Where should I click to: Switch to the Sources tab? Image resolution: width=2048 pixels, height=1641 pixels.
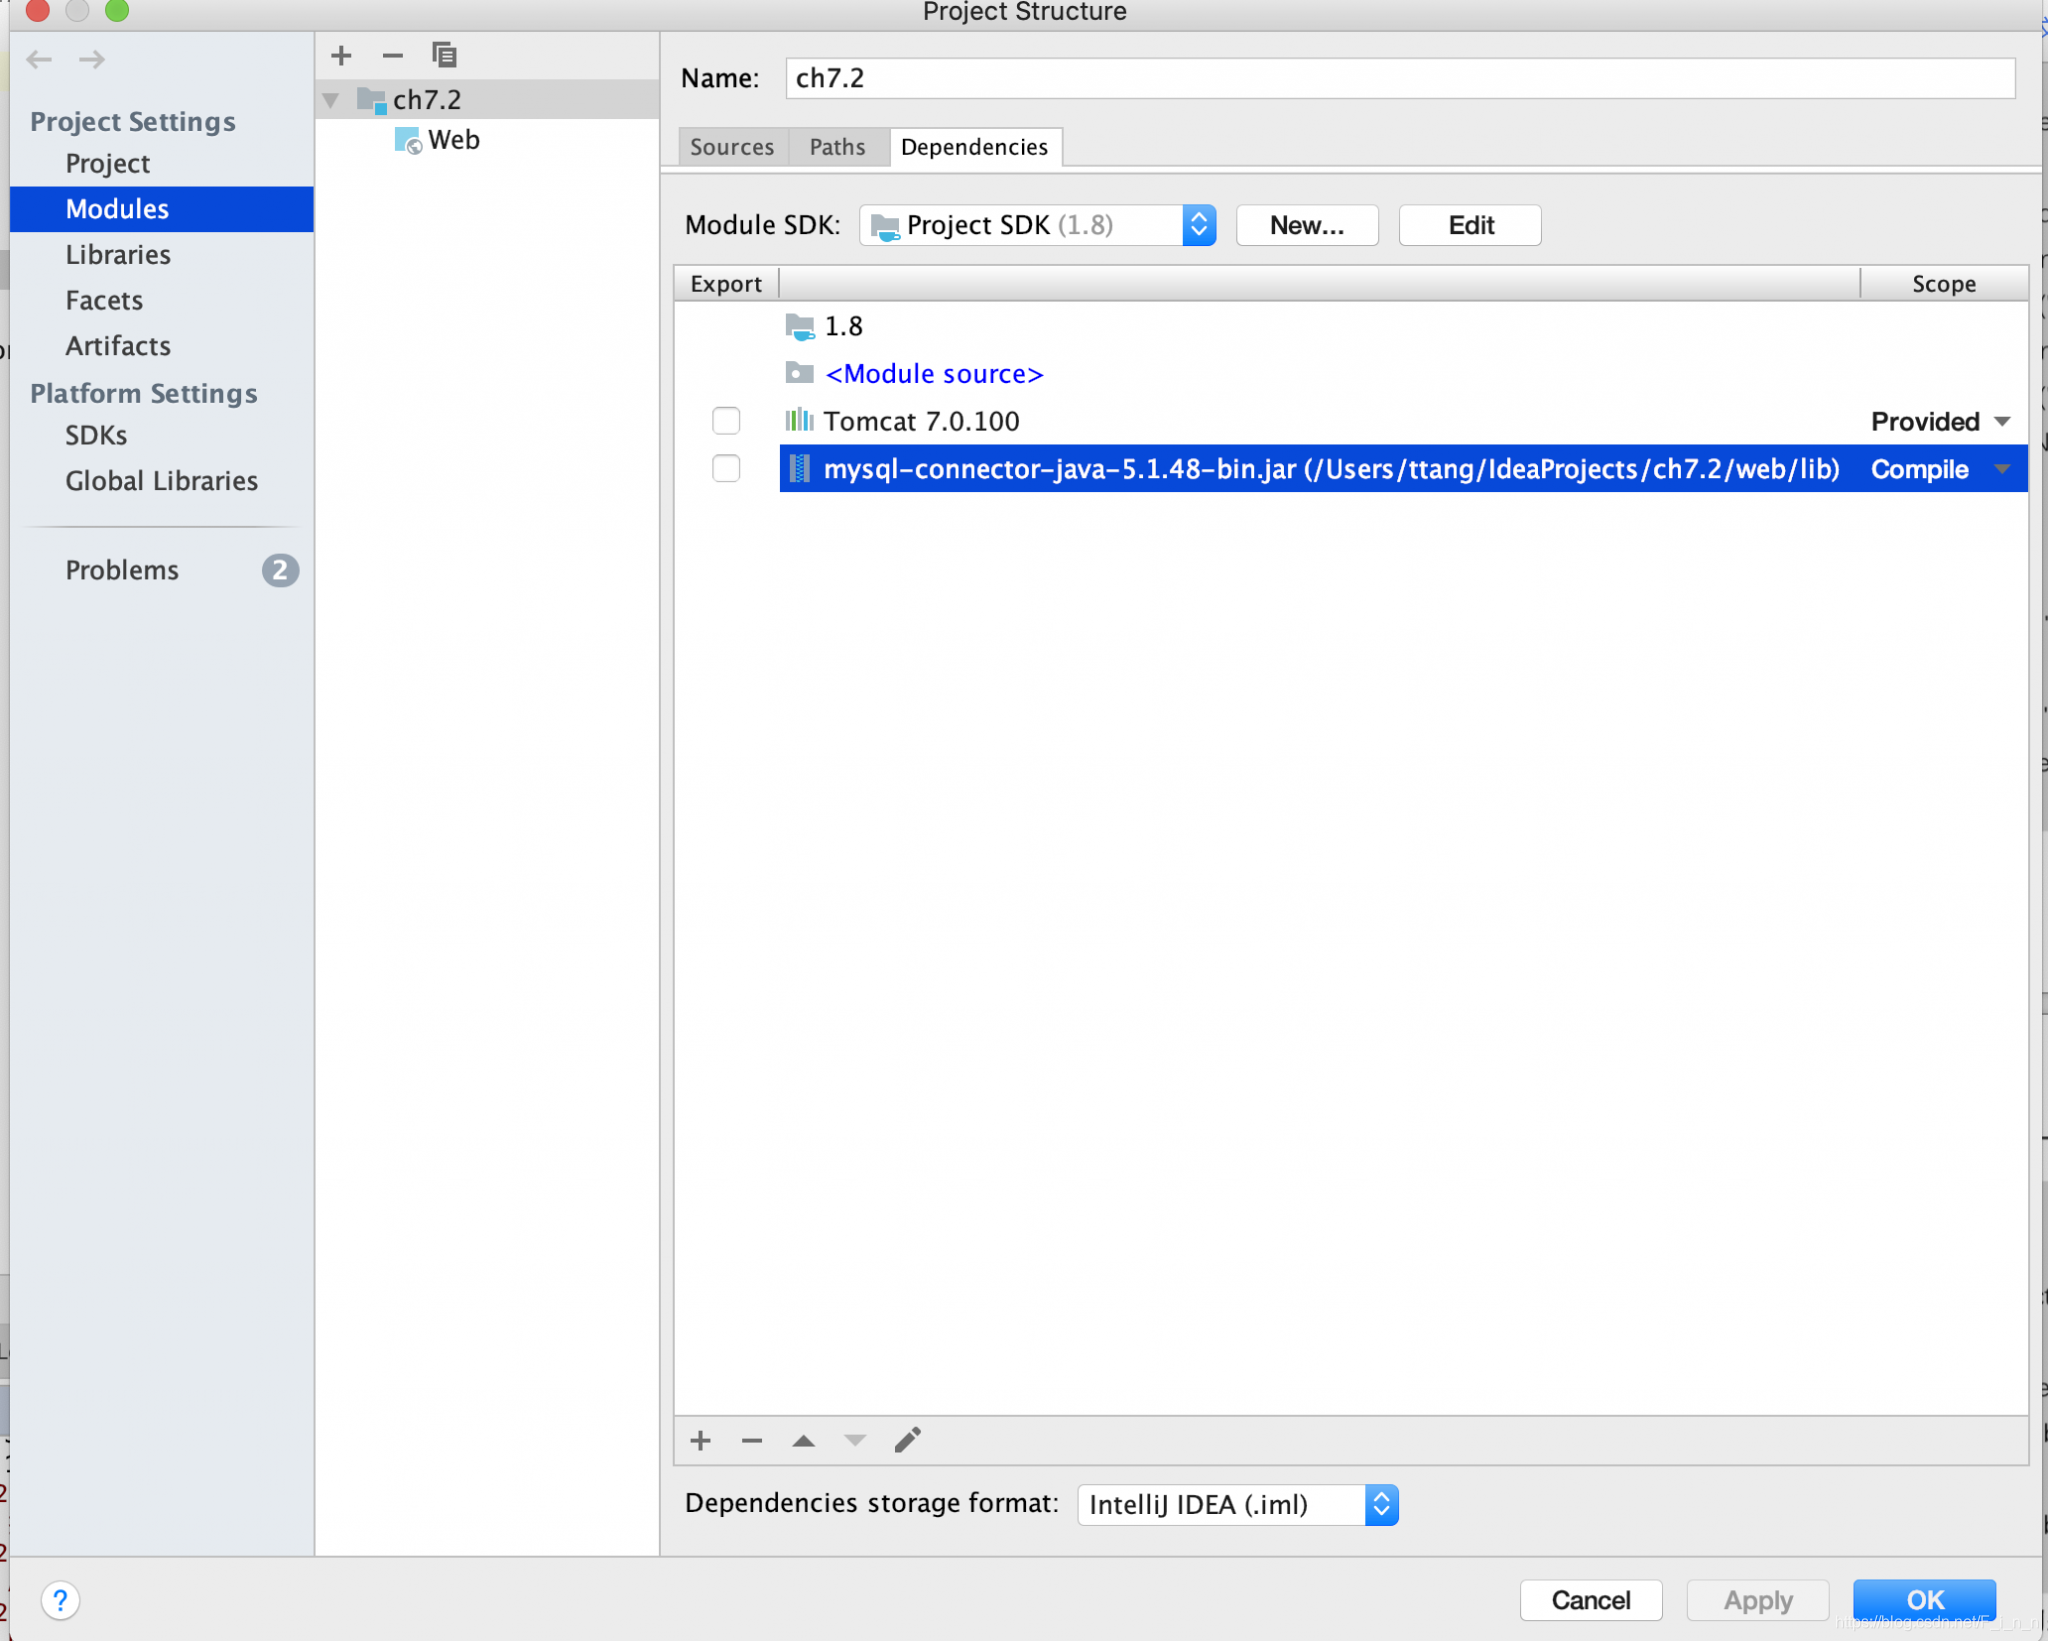pos(732,147)
